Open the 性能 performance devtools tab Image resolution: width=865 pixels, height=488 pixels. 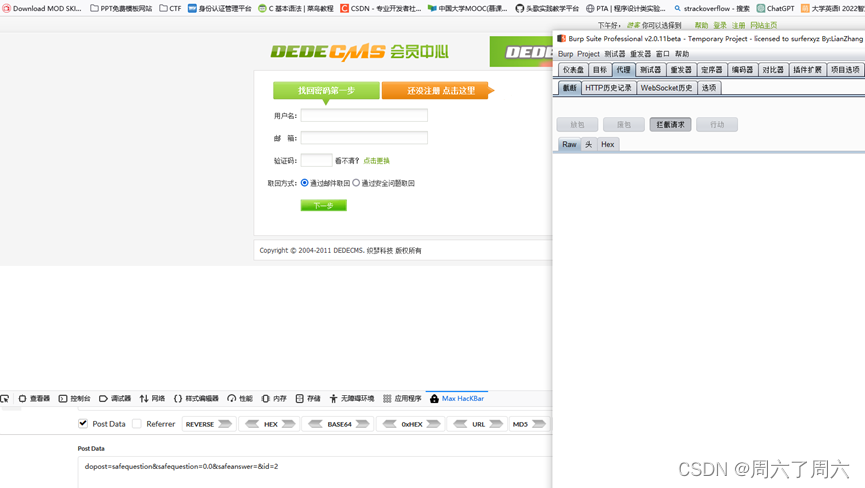240,398
